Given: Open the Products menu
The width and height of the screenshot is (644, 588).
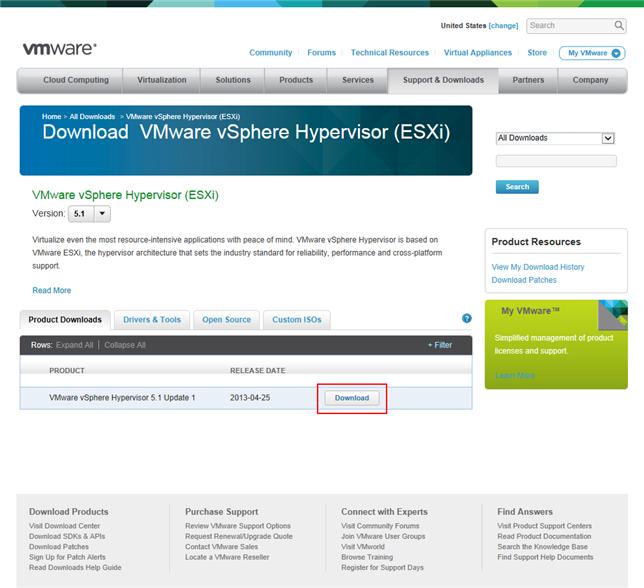Looking at the screenshot, I should 296,80.
